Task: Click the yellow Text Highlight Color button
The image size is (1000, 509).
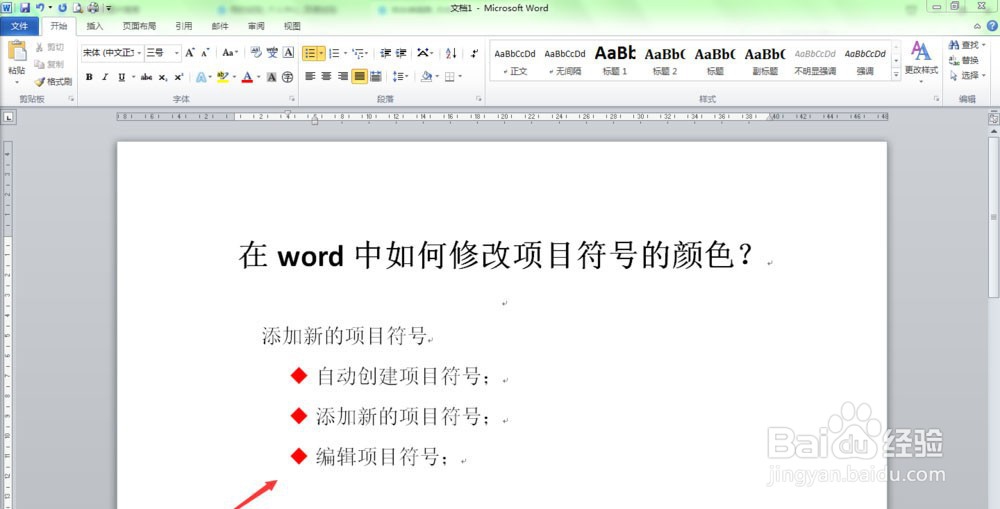Action: coord(223,77)
